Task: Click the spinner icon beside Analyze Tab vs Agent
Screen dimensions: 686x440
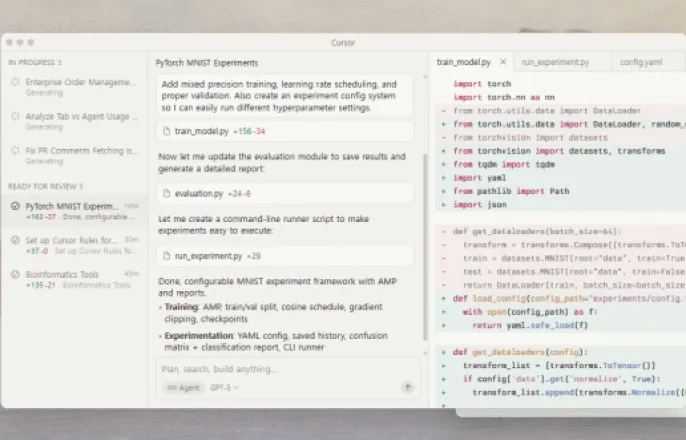Action: pos(15,116)
